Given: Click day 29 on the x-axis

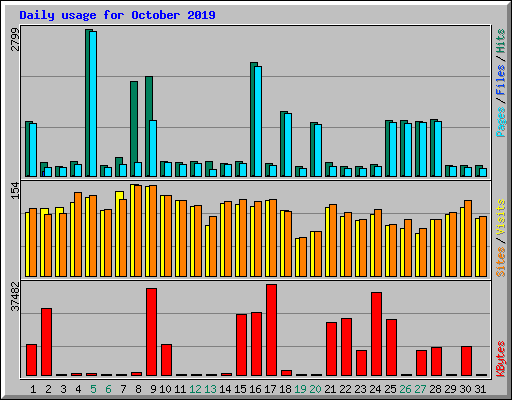Looking at the screenshot, I should pyautogui.click(x=450, y=389).
